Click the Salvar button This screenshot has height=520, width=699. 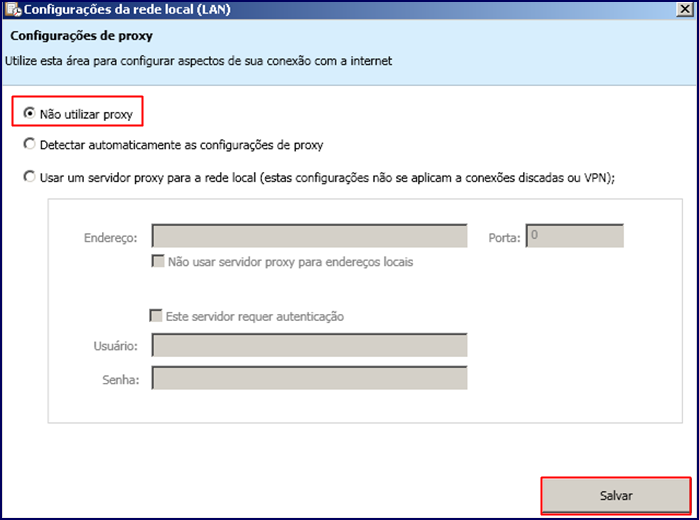click(616, 495)
